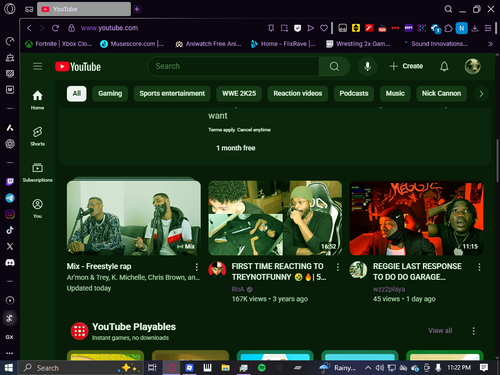Open Instagram in Opera sidebar
The width and height of the screenshot is (500, 375).
pyautogui.click(x=10, y=214)
